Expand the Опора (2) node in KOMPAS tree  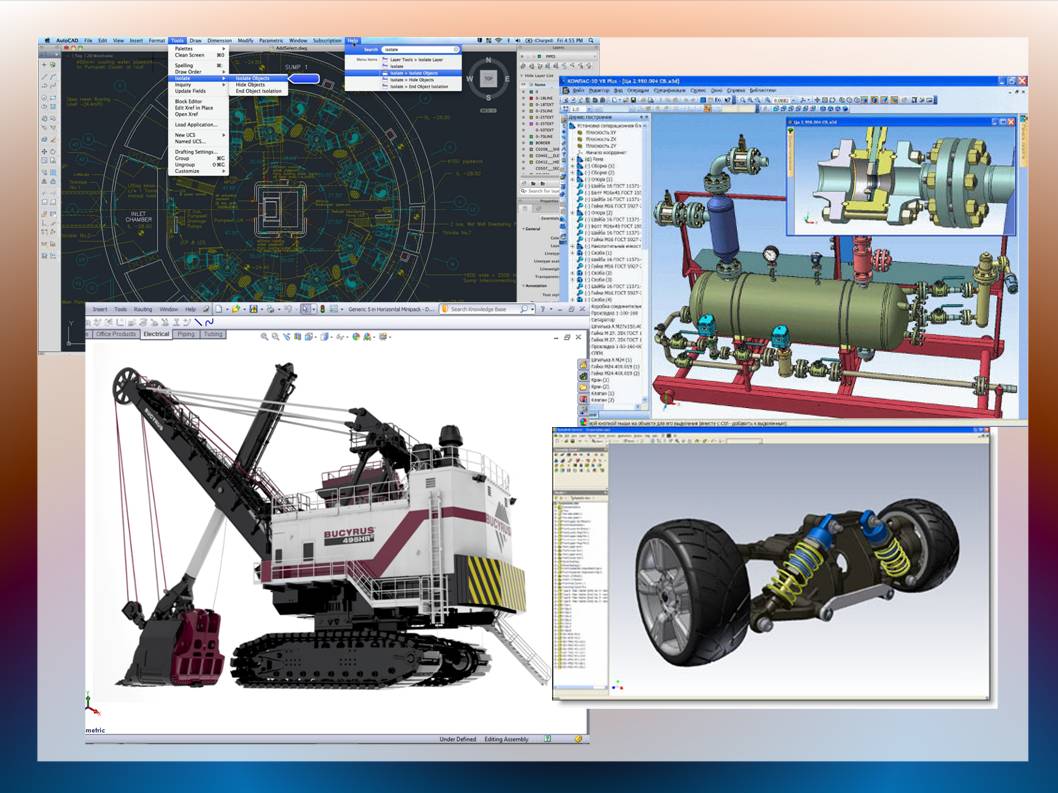573,213
